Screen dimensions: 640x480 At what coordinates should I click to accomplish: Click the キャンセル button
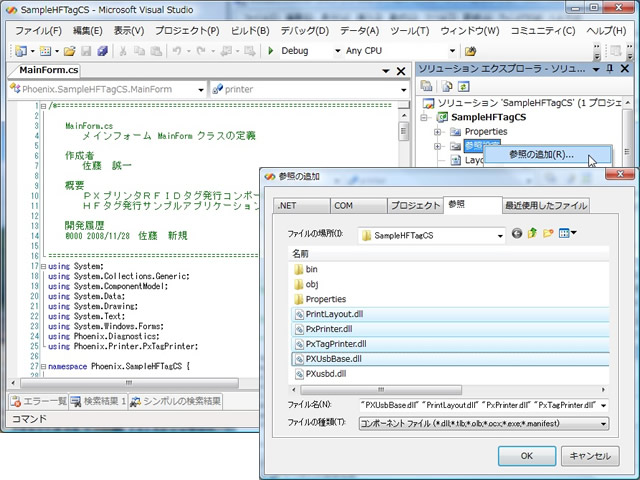tap(590, 456)
